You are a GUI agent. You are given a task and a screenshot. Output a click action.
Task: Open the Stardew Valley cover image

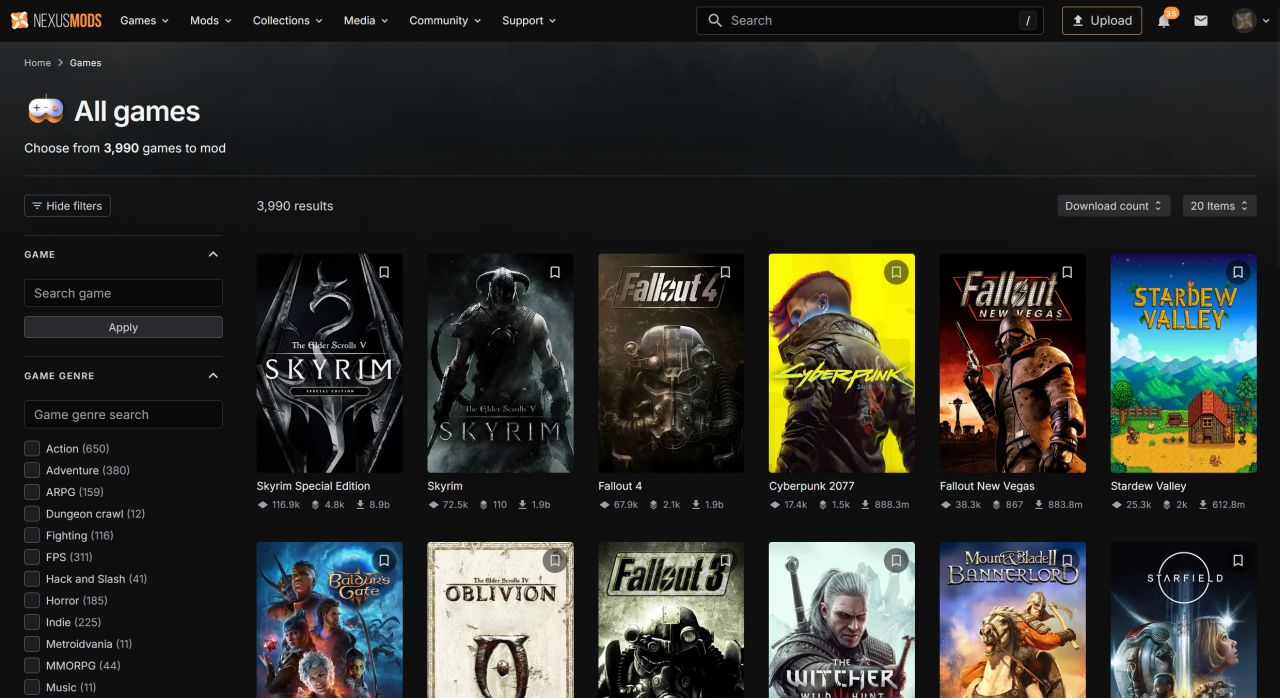pyautogui.click(x=1184, y=363)
